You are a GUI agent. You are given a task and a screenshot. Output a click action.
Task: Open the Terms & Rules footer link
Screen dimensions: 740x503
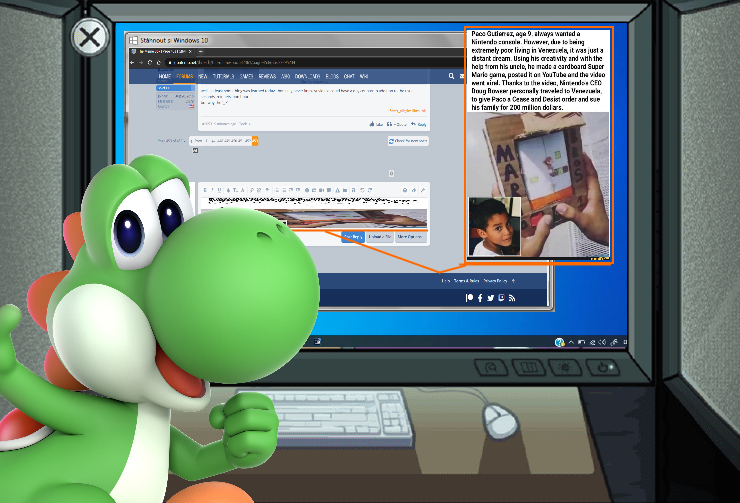(466, 281)
